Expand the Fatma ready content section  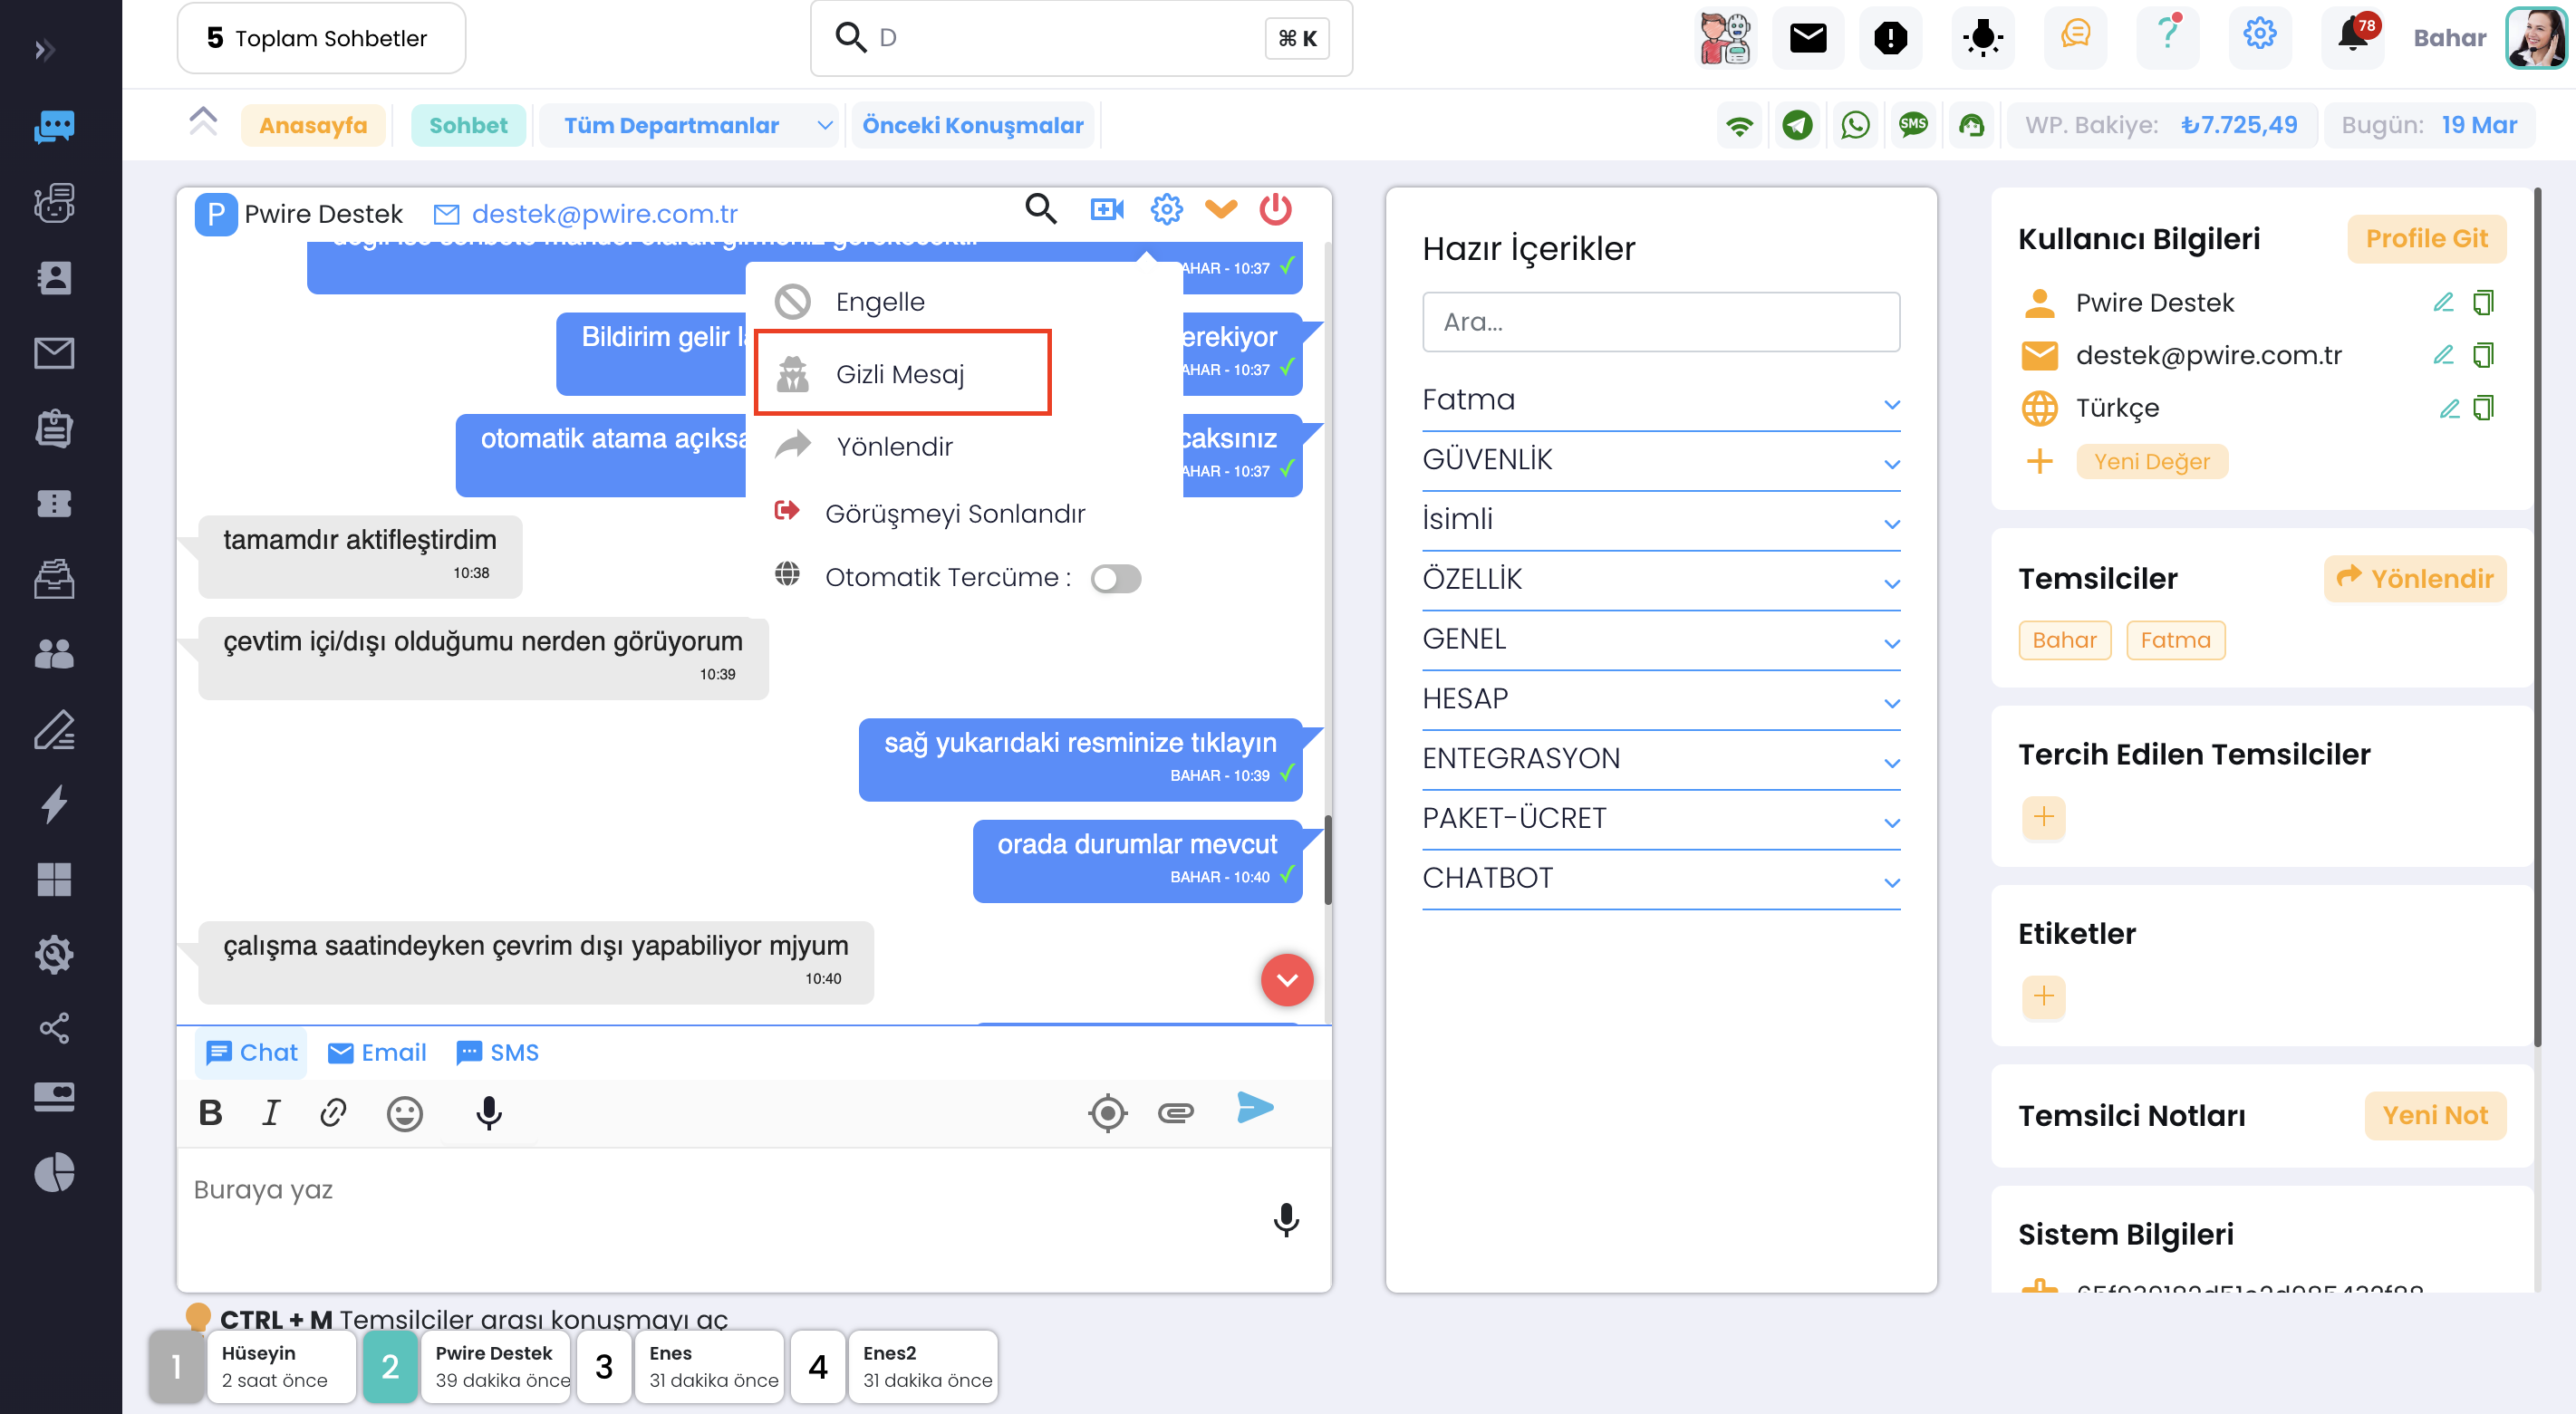[x=1661, y=401]
